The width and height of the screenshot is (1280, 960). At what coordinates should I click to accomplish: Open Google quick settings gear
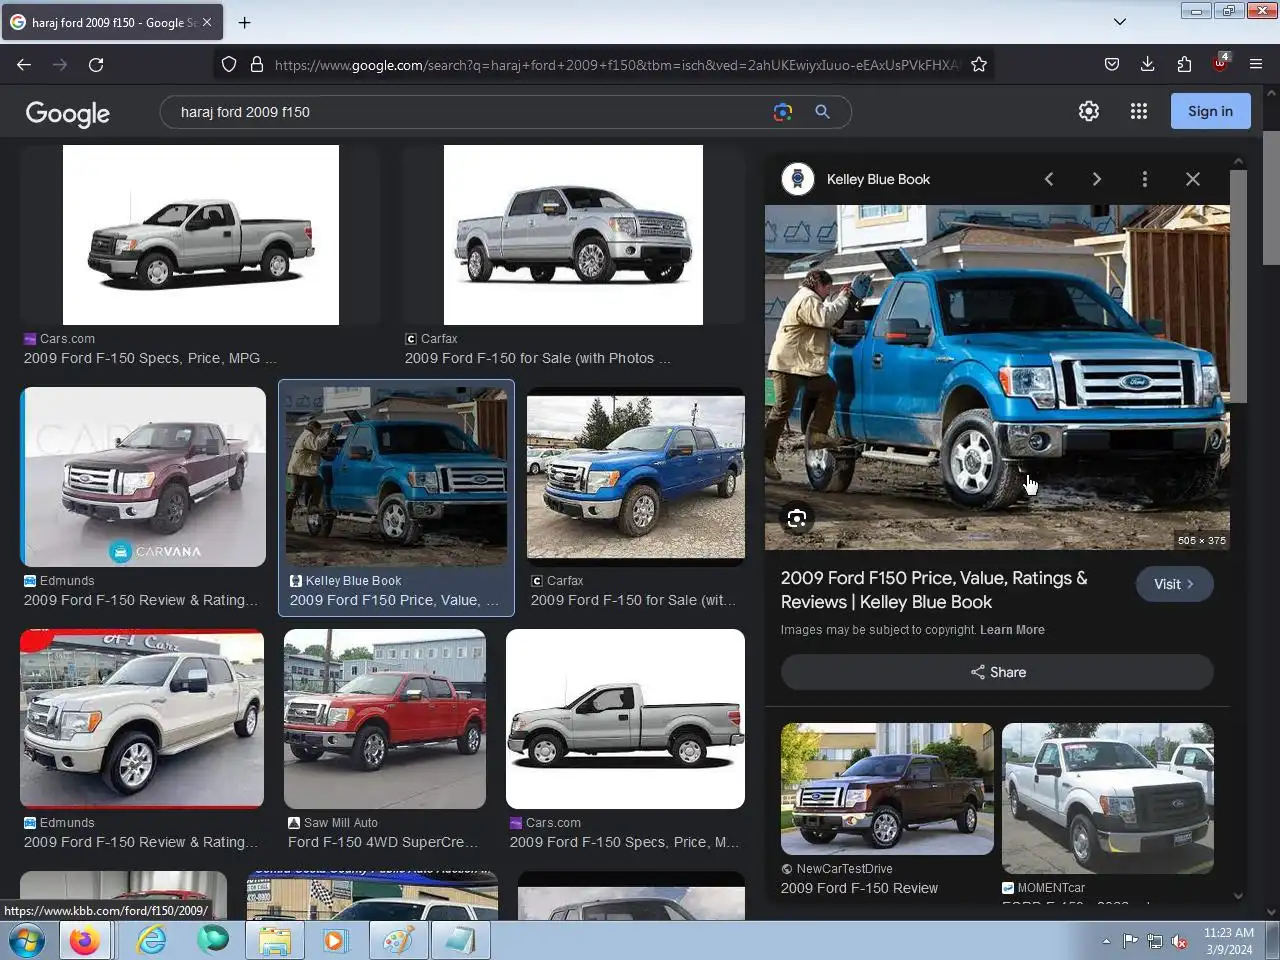(x=1089, y=111)
